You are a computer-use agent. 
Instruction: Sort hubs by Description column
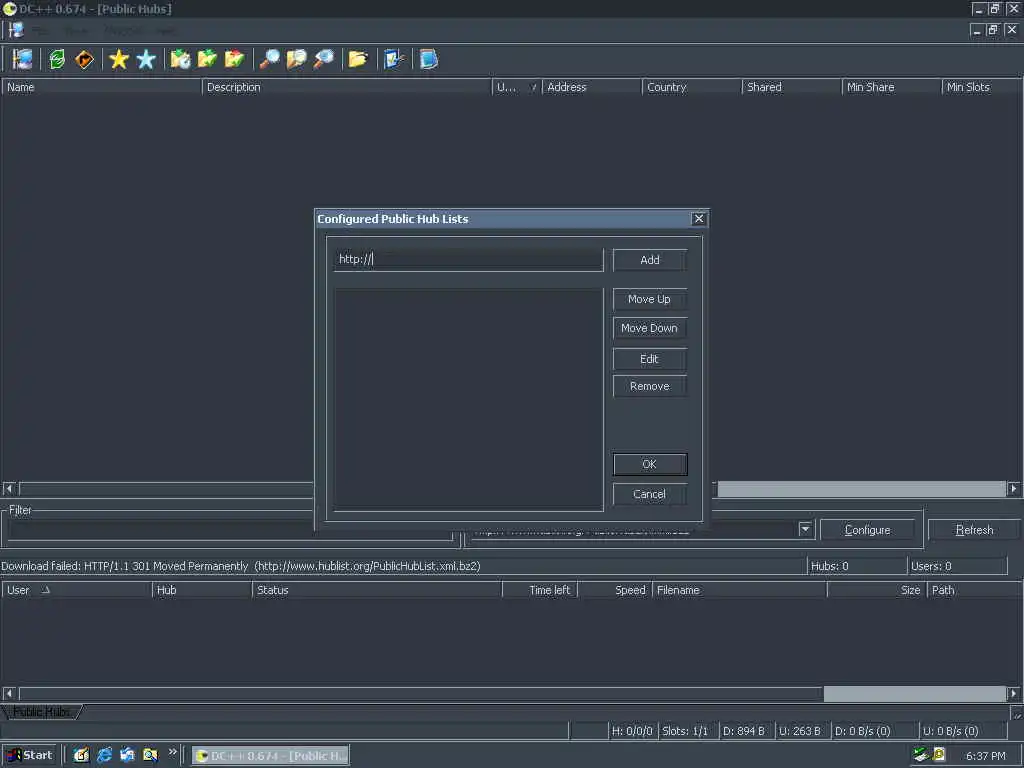point(346,87)
